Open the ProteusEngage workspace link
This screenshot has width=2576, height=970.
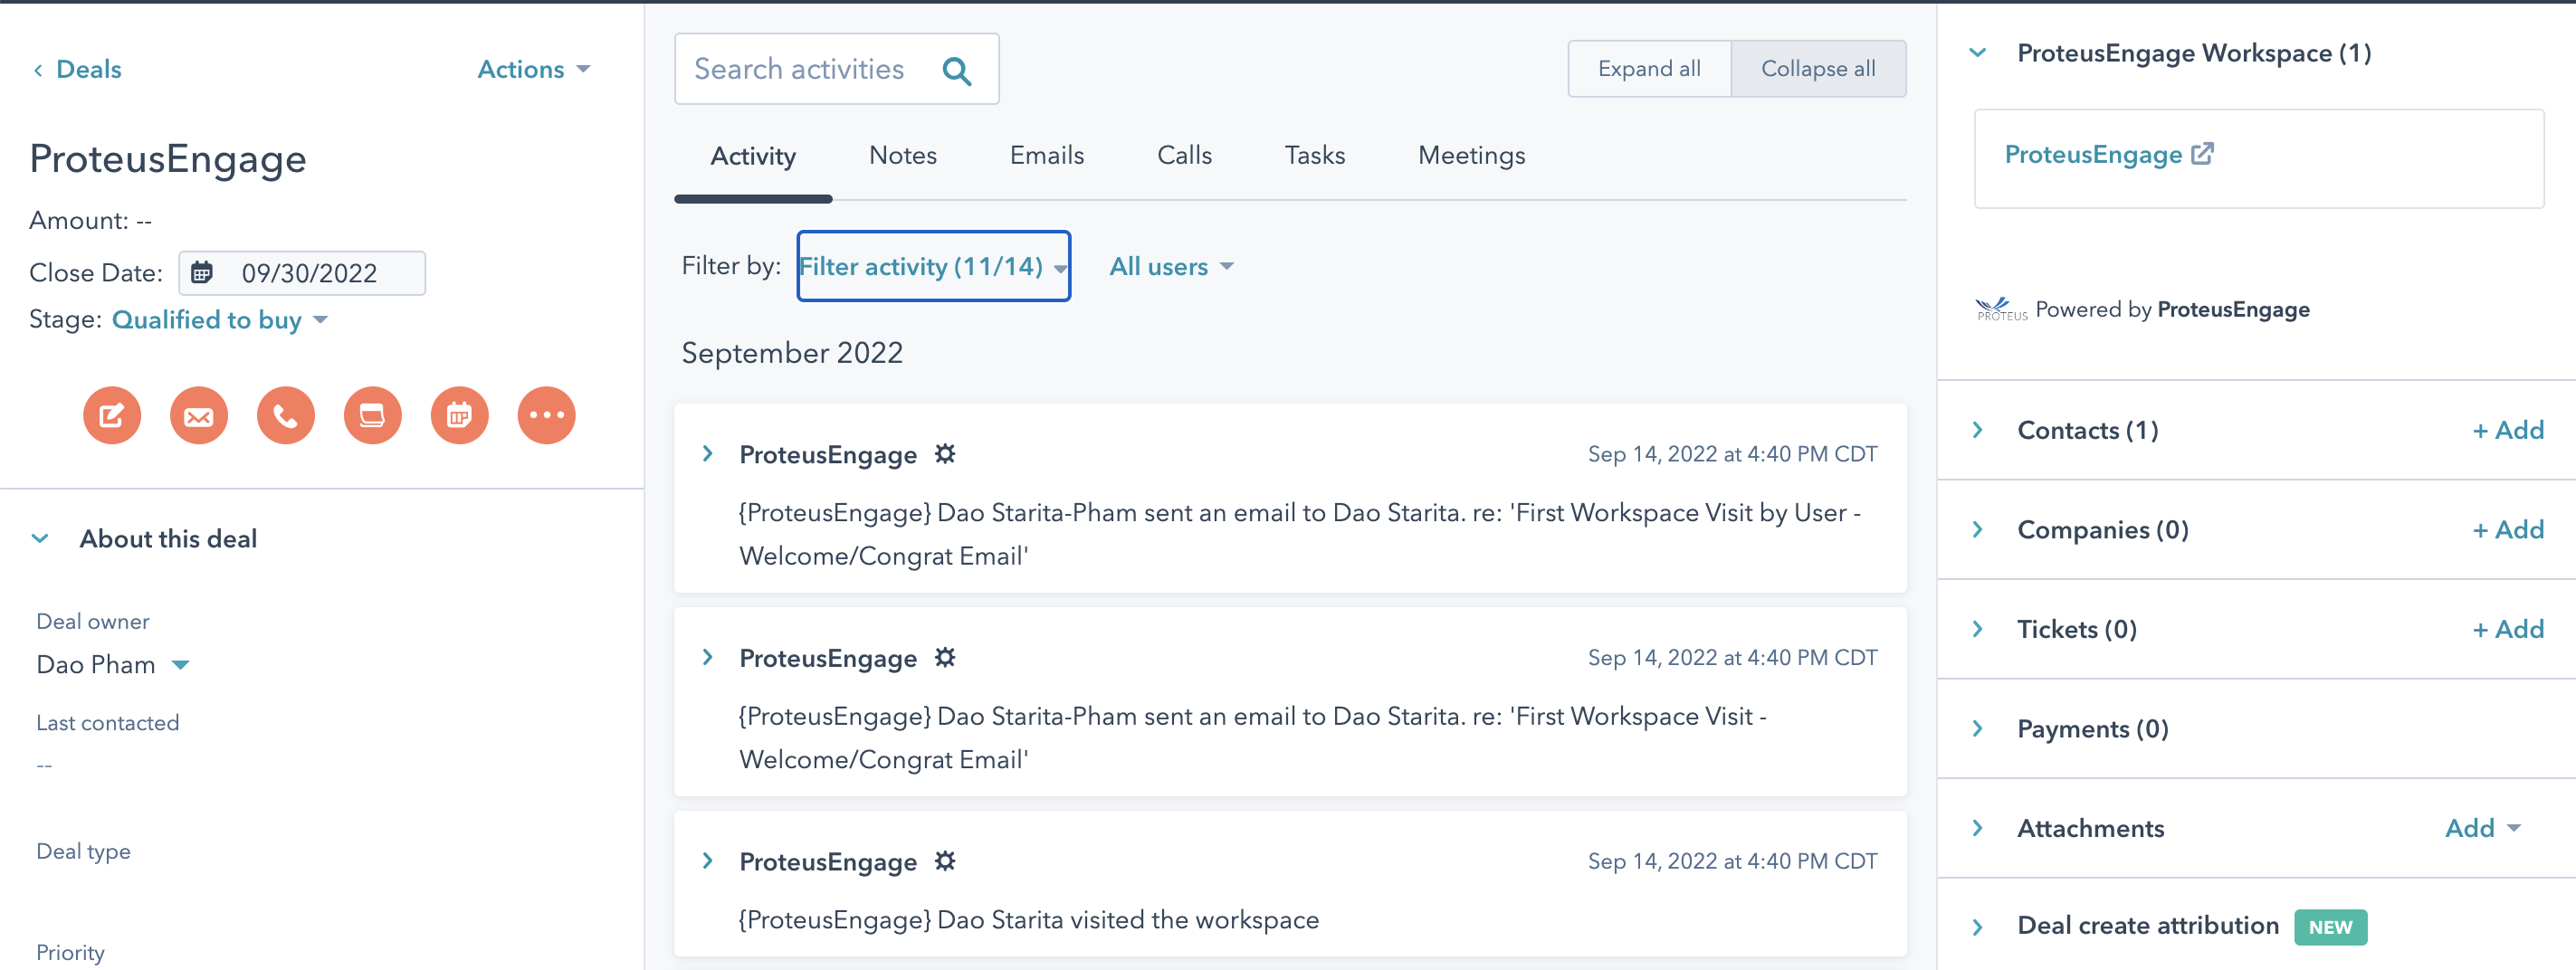tap(2093, 155)
